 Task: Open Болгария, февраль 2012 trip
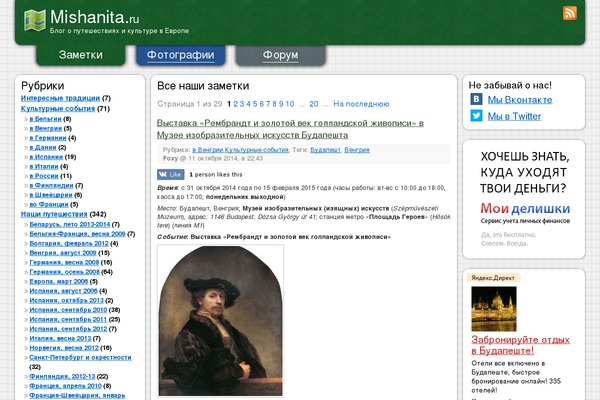pos(69,243)
